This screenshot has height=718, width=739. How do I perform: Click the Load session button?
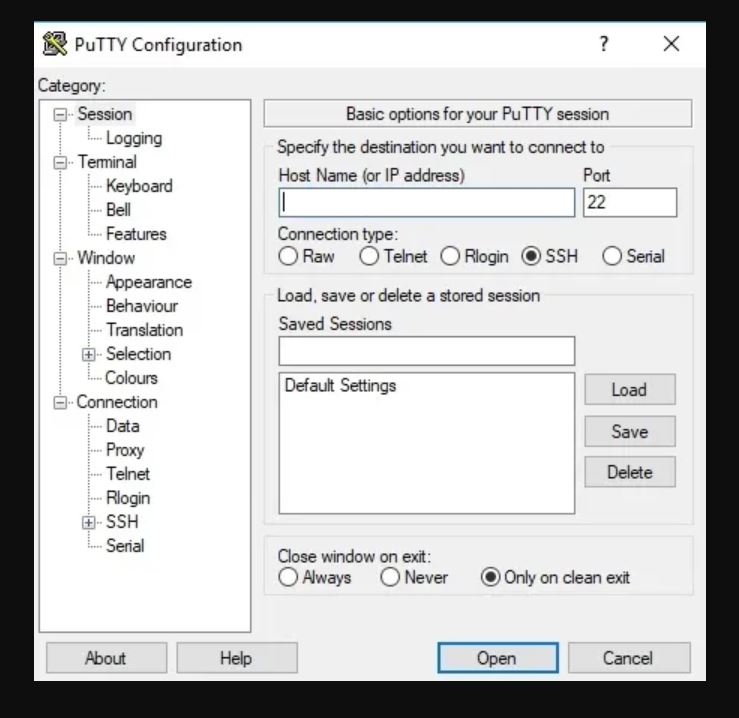(x=629, y=390)
